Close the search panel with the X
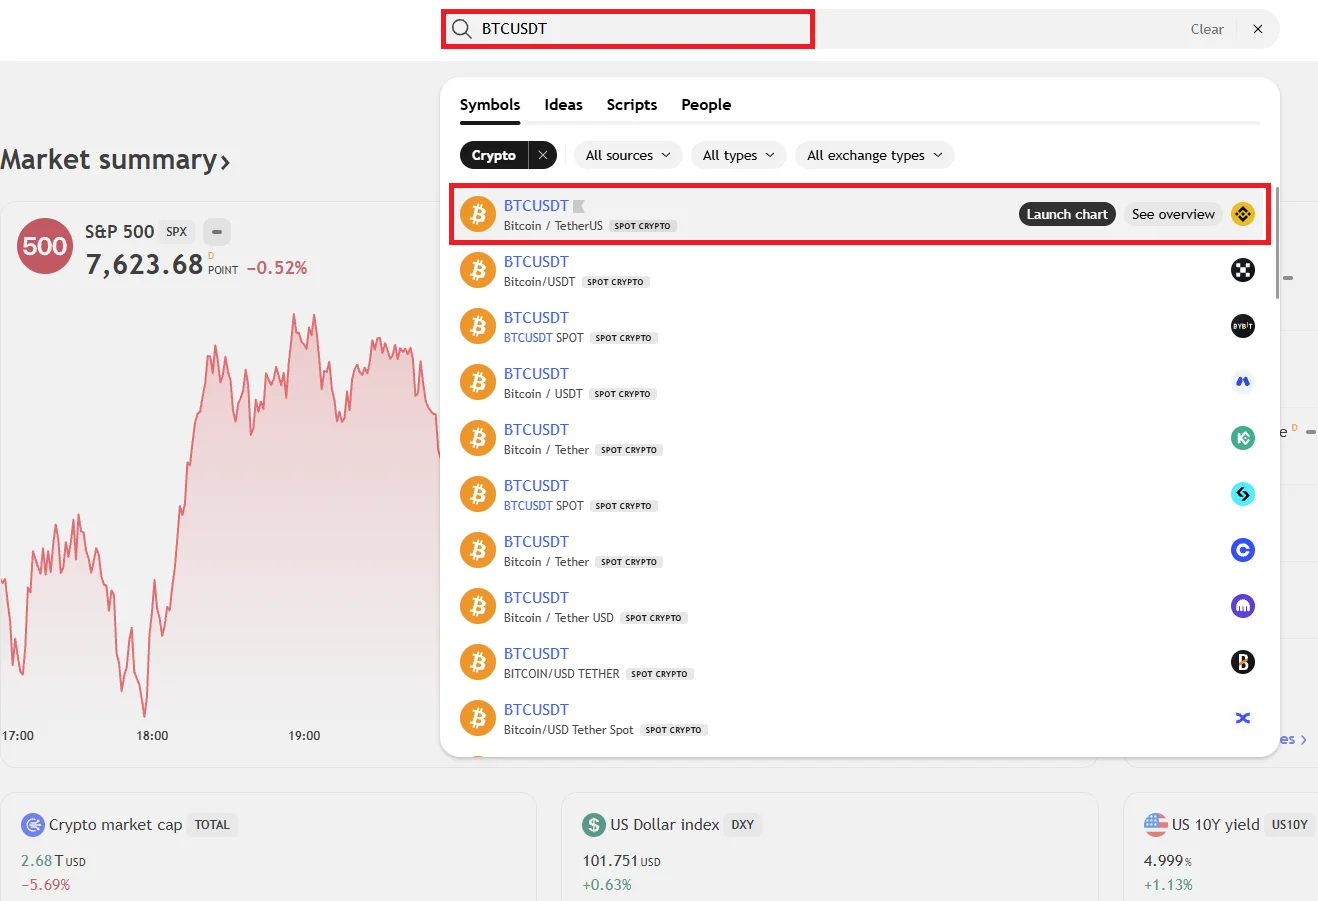The image size is (1318, 901). [x=1258, y=29]
